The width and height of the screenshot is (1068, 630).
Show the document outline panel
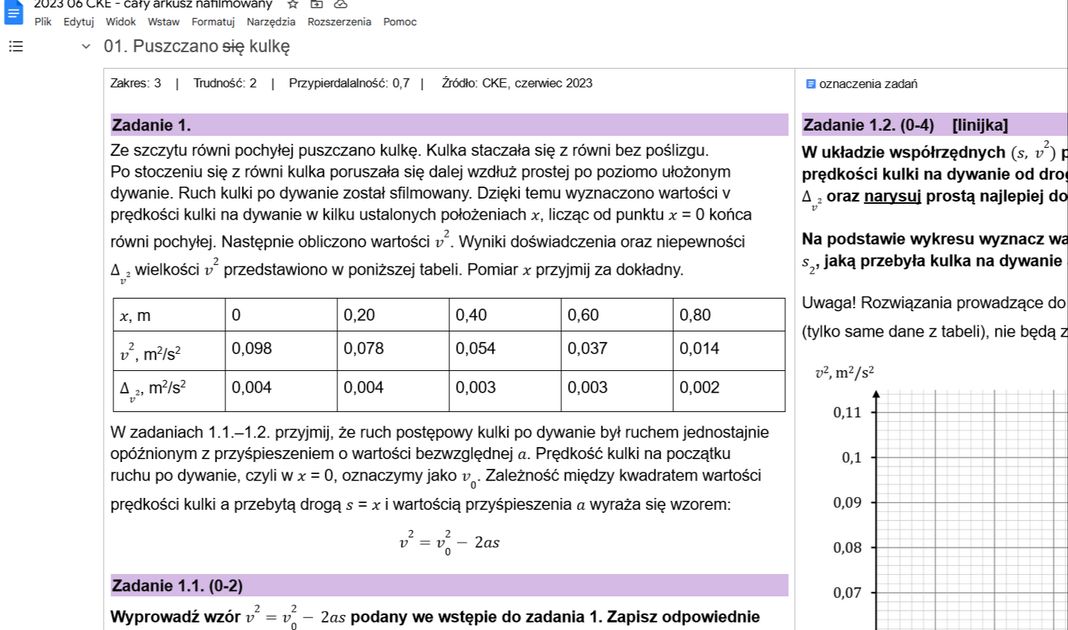(x=14, y=45)
